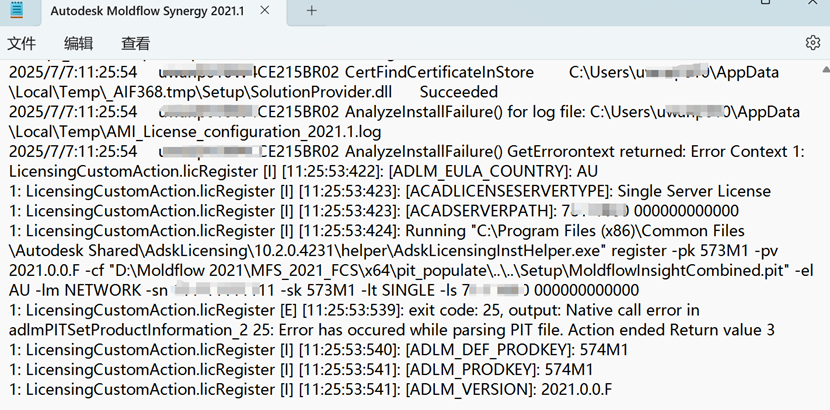The height and width of the screenshot is (410, 830).
Task: Click 'Action ended Return value 3' text
Action: click(x=672, y=330)
